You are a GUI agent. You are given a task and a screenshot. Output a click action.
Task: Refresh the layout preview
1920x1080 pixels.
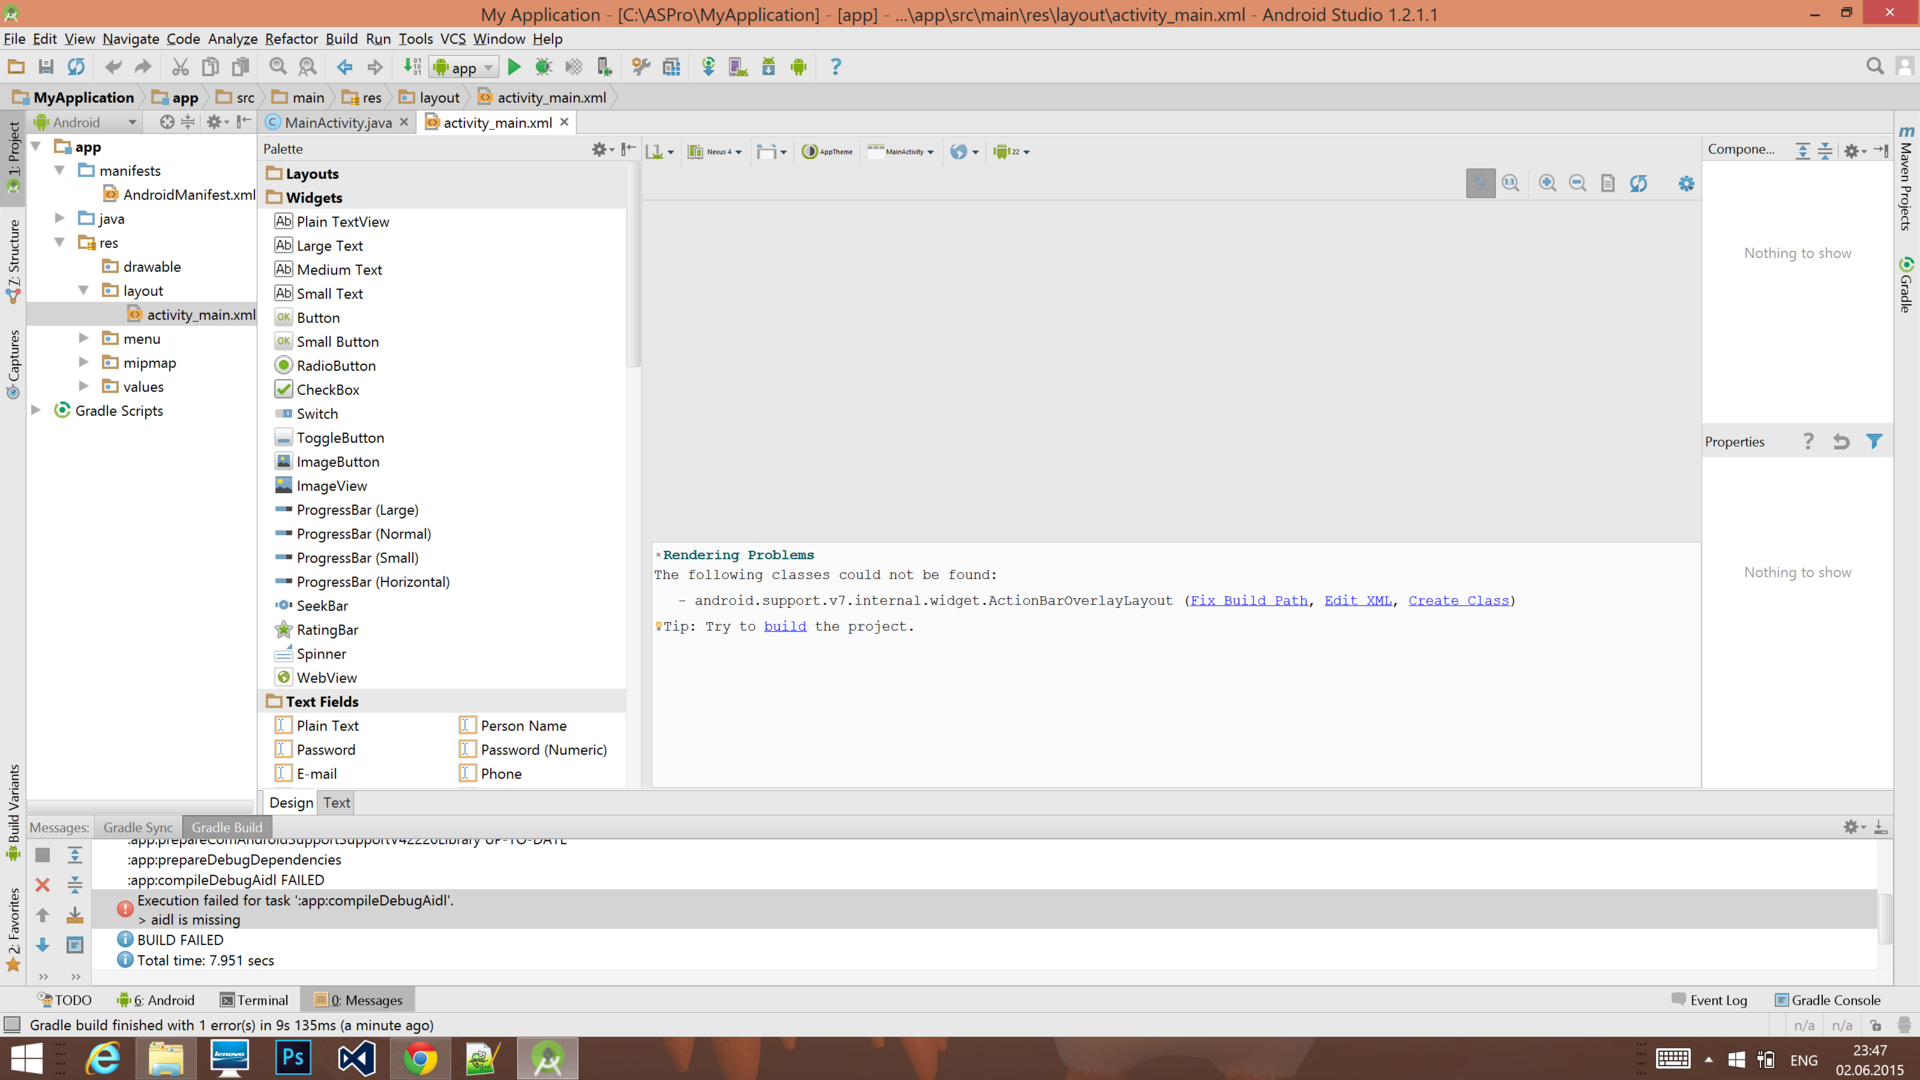1638,183
